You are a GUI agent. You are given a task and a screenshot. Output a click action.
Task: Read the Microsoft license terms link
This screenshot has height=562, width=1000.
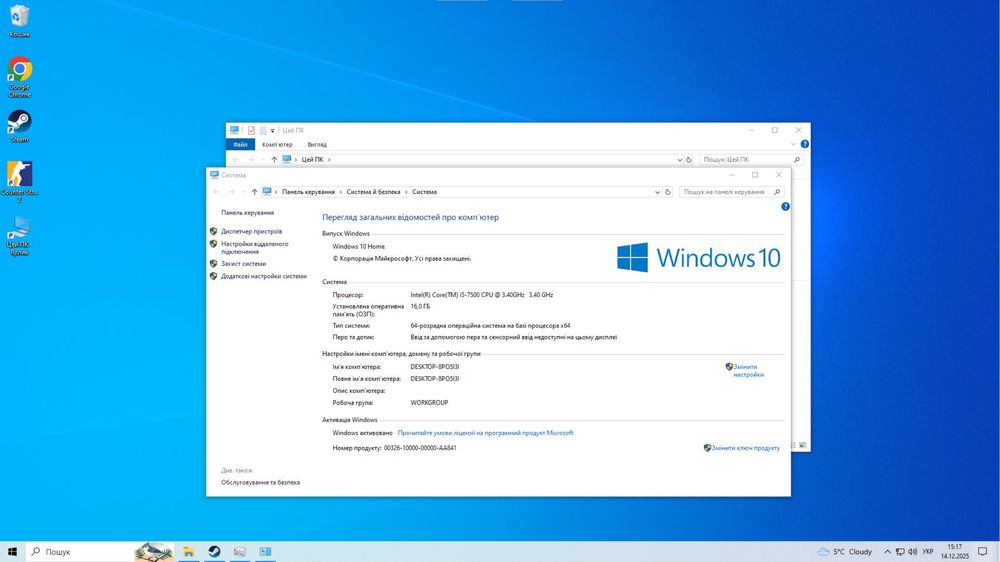coord(485,433)
